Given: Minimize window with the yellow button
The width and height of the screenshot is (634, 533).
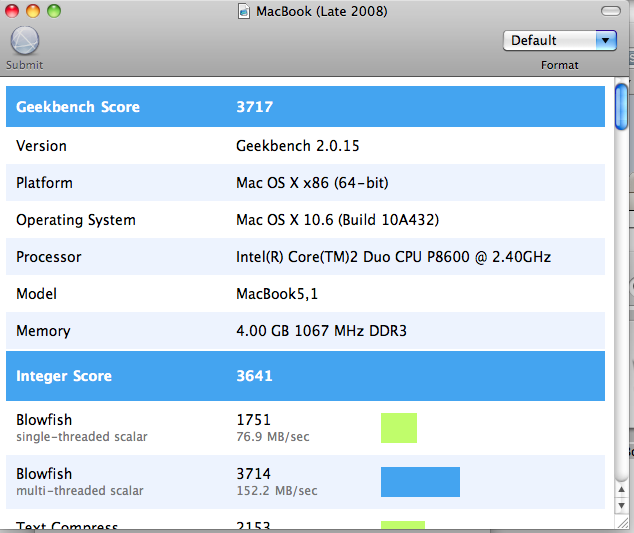Looking at the screenshot, I should 33,11.
